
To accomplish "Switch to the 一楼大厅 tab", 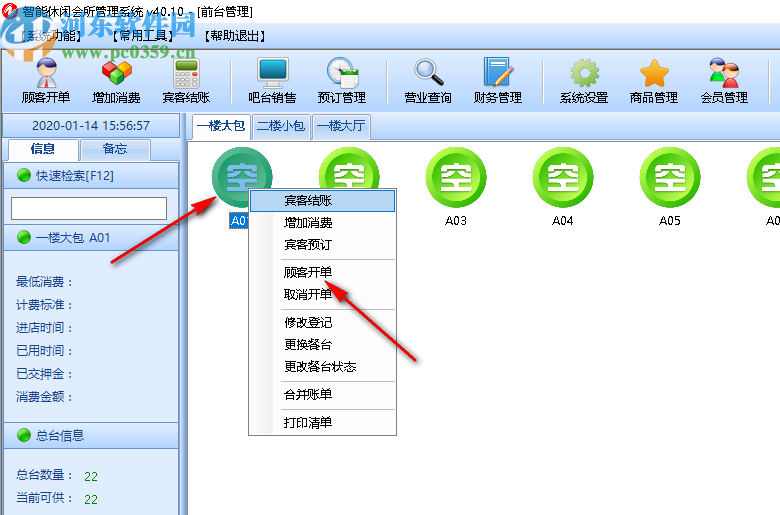I will [341, 126].
